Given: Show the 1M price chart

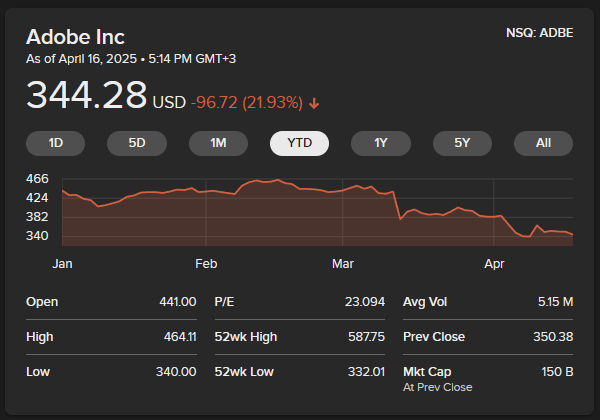Looking at the screenshot, I should tap(218, 143).
